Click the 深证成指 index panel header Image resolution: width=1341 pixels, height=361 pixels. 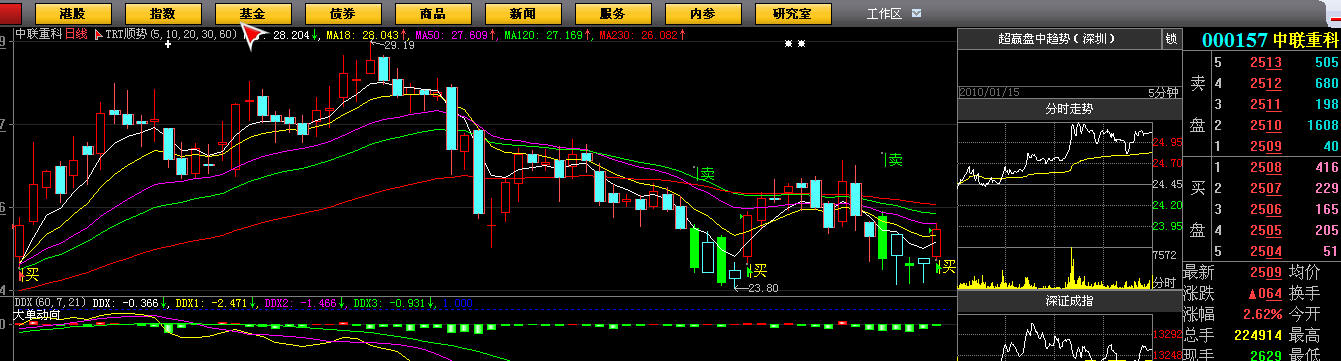pos(1068,299)
